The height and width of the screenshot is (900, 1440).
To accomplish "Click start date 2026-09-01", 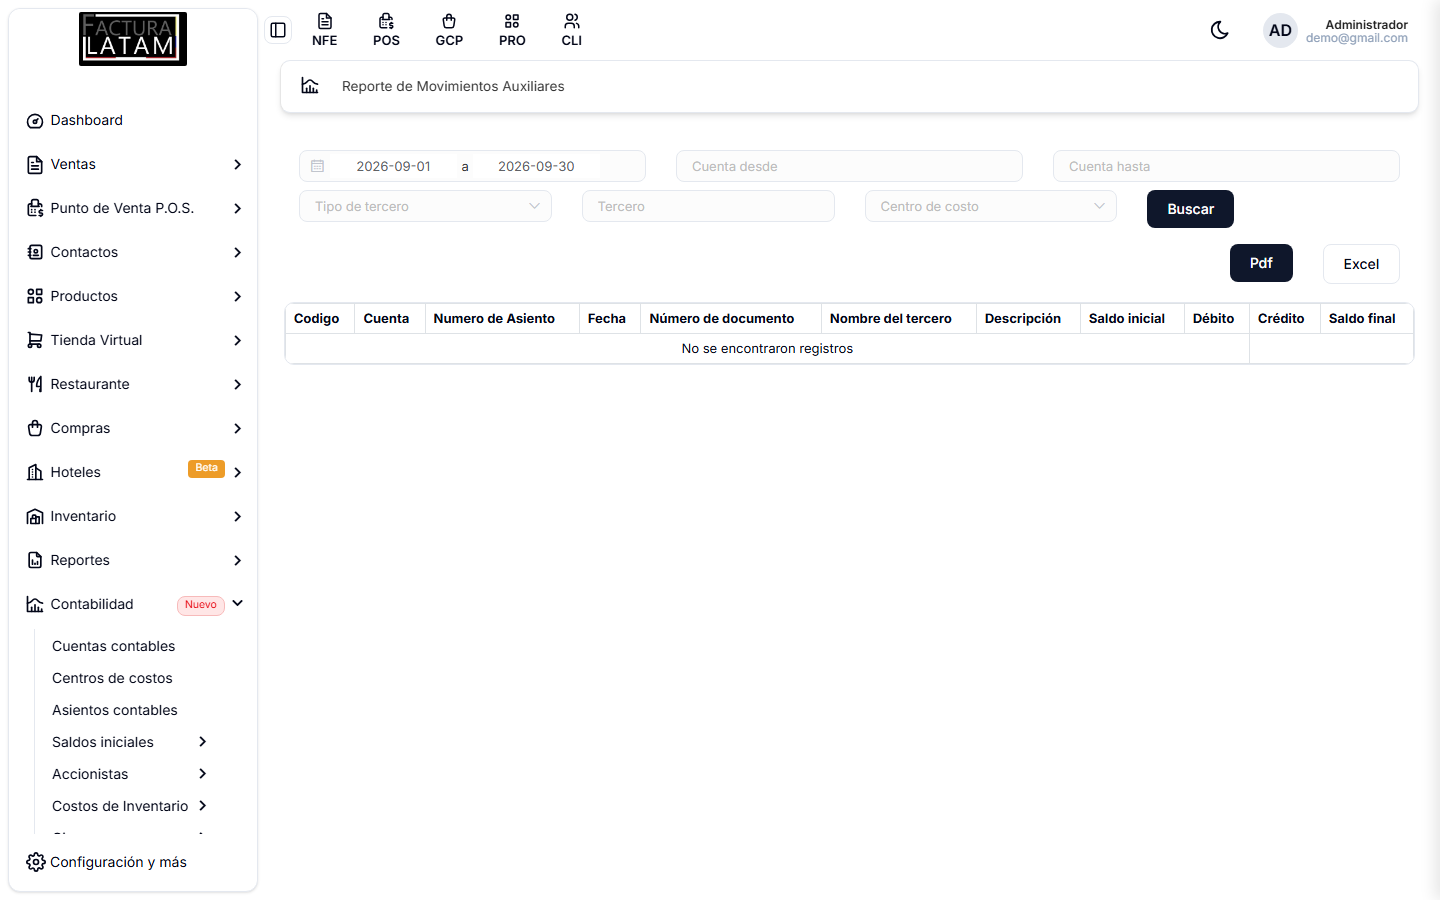I will pyautogui.click(x=393, y=166).
